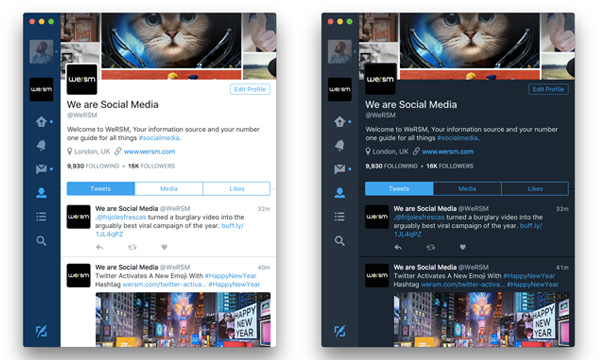This screenshot has width=600, height=360.
Task: Open www.wersm.com link in dark window
Action: (x=448, y=151)
